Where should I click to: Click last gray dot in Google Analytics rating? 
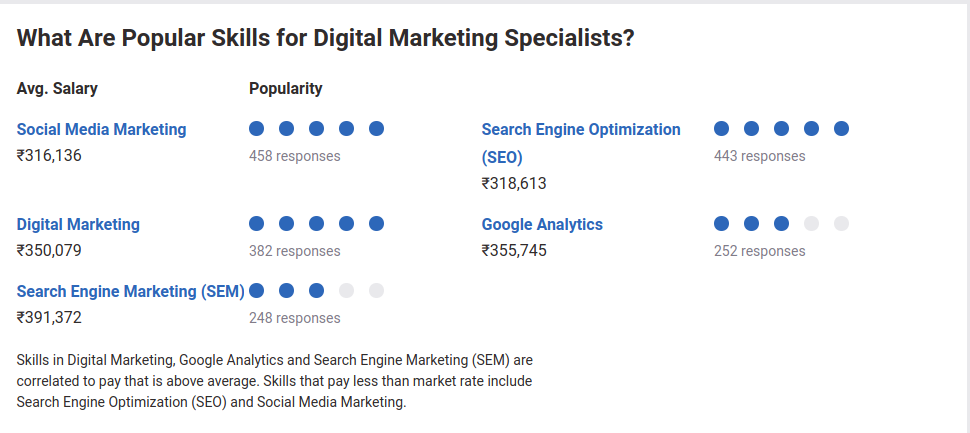tap(841, 223)
